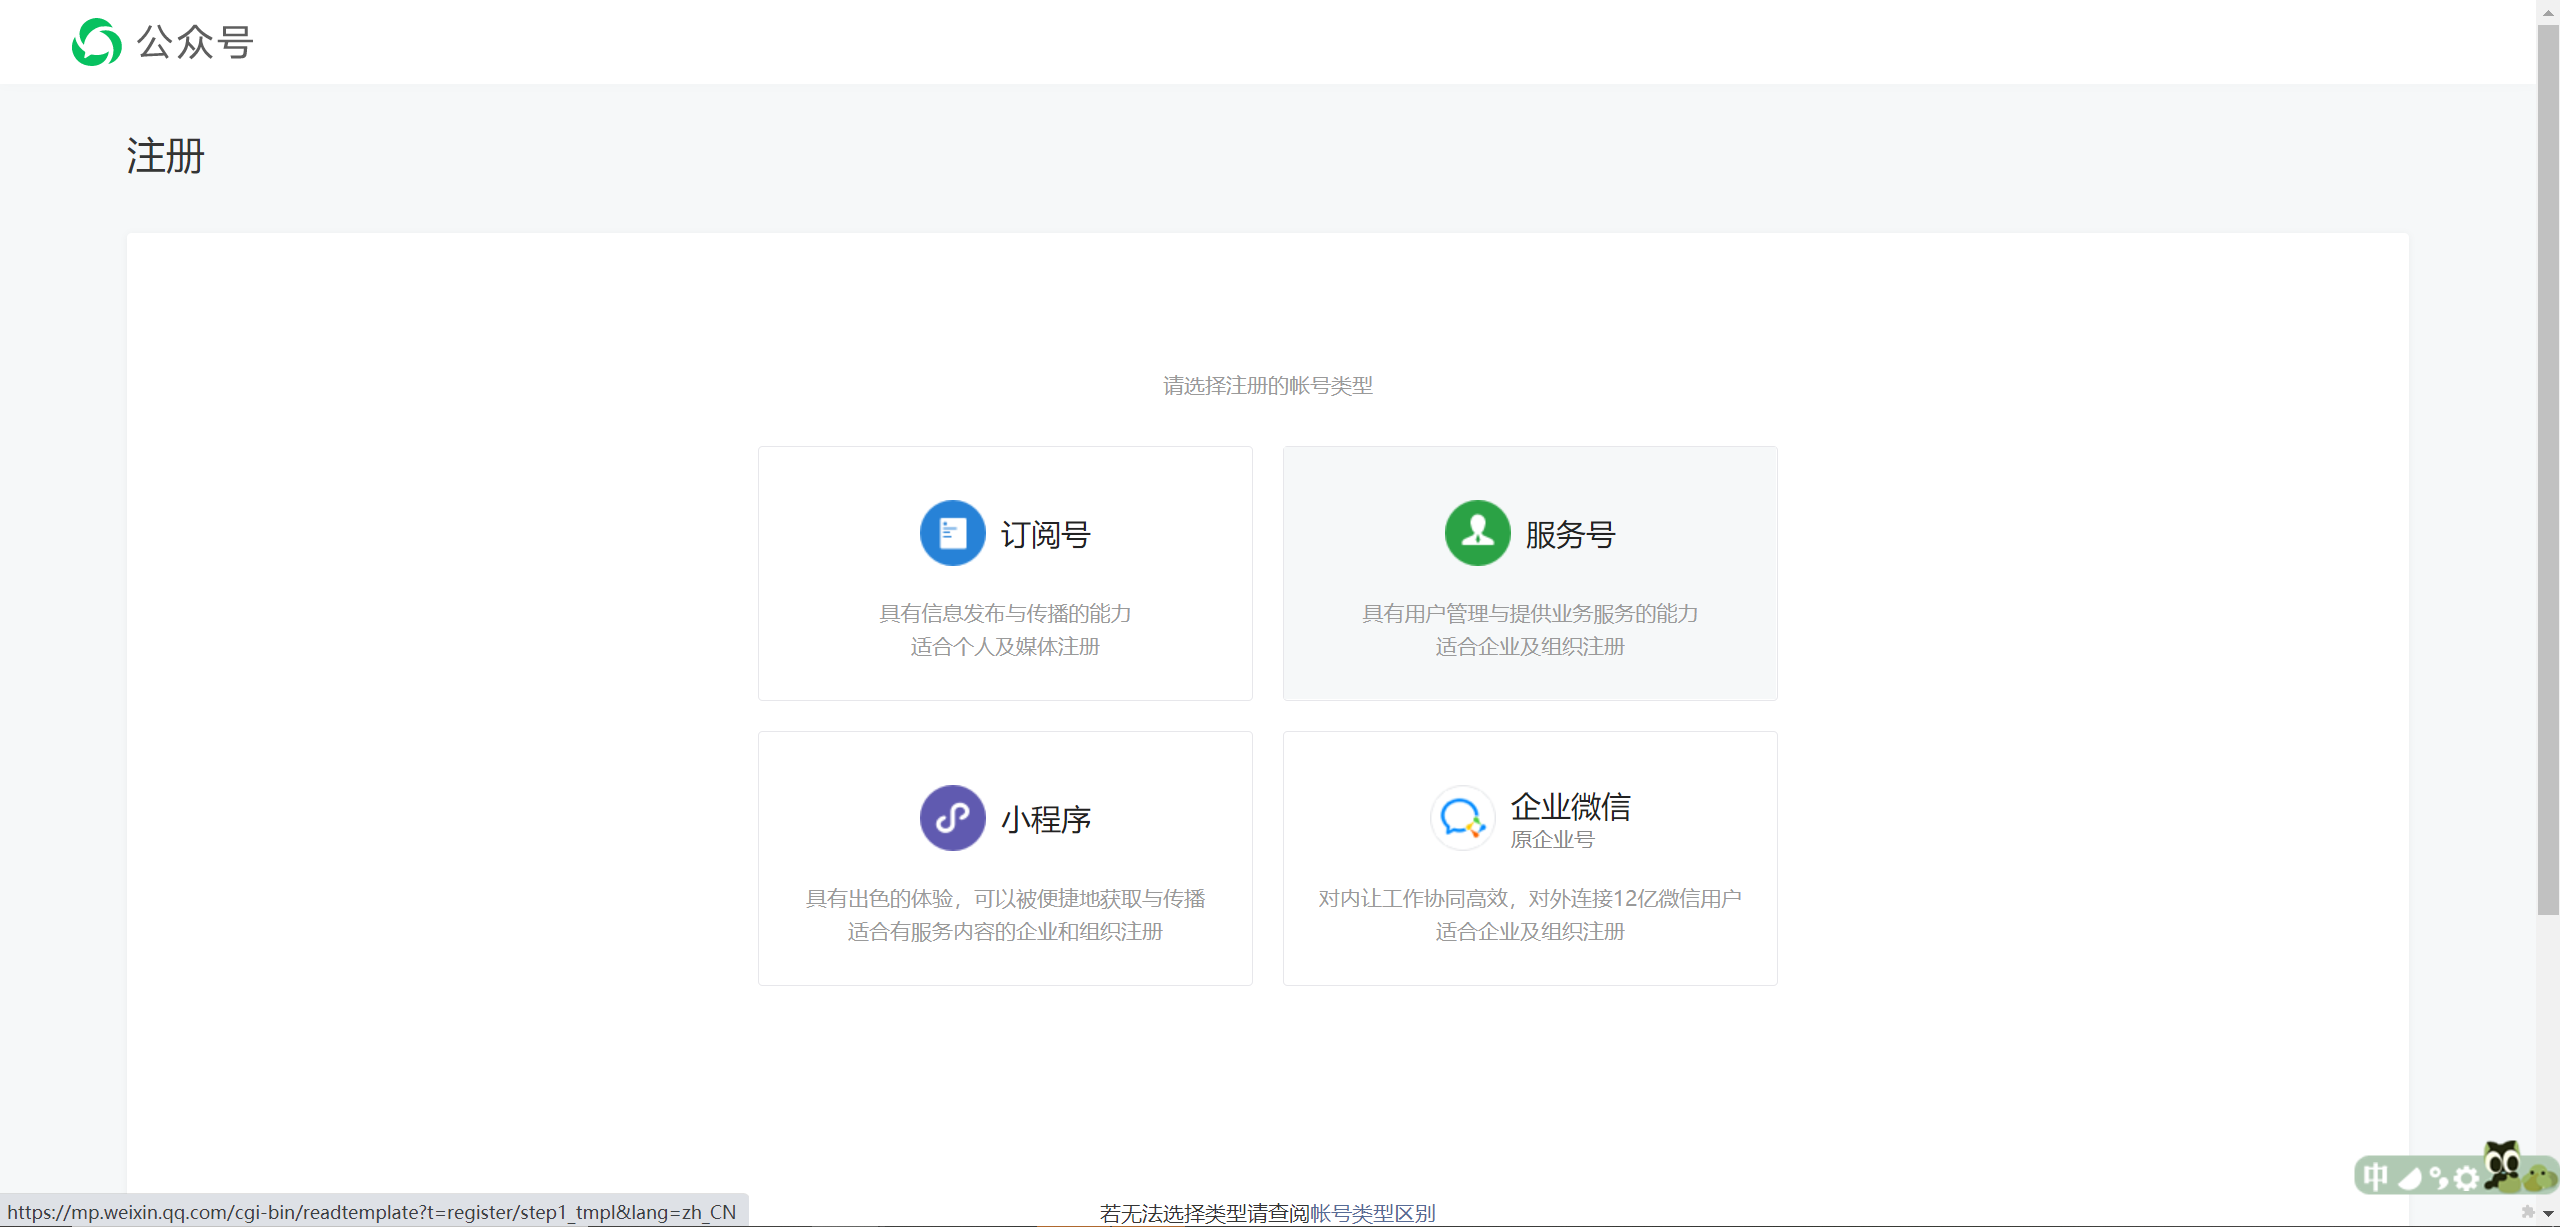Click text 适合有服务内容的企业和组织注册
The height and width of the screenshot is (1227, 2560).
click(x=1005, y=932)
